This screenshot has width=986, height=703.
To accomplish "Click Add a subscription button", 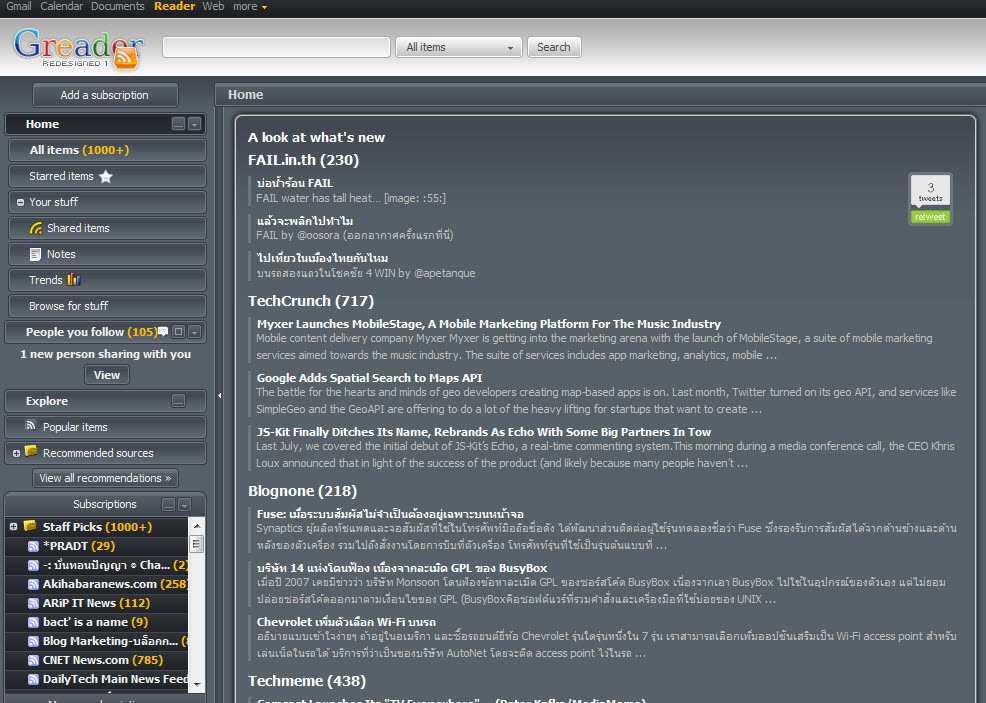I will click(105, 95).
